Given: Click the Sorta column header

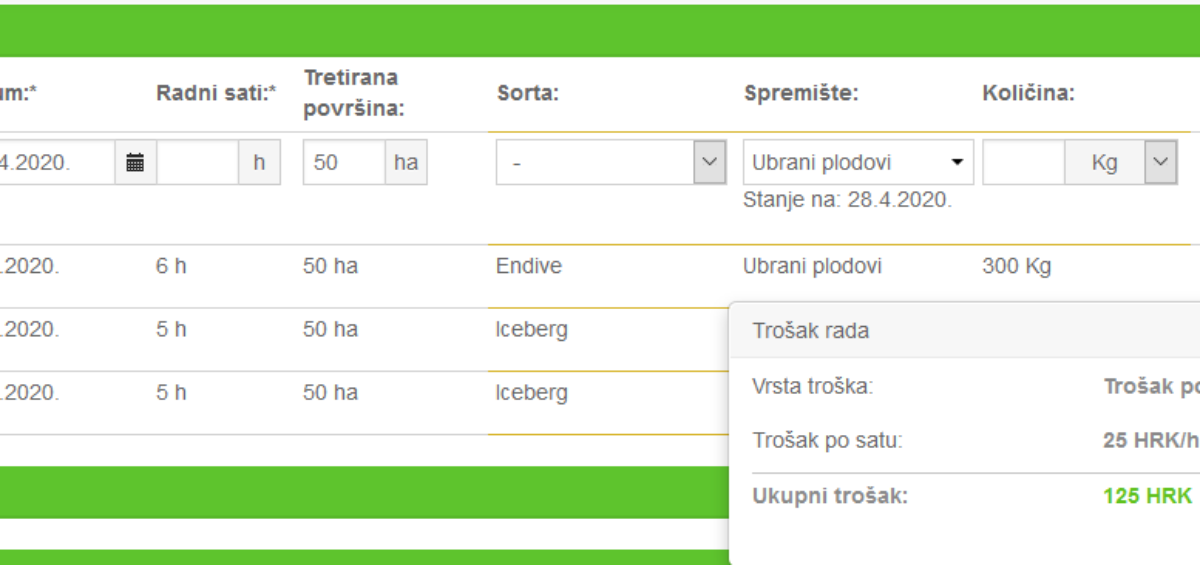Looking at the screenshot, I should pos(527,94).
